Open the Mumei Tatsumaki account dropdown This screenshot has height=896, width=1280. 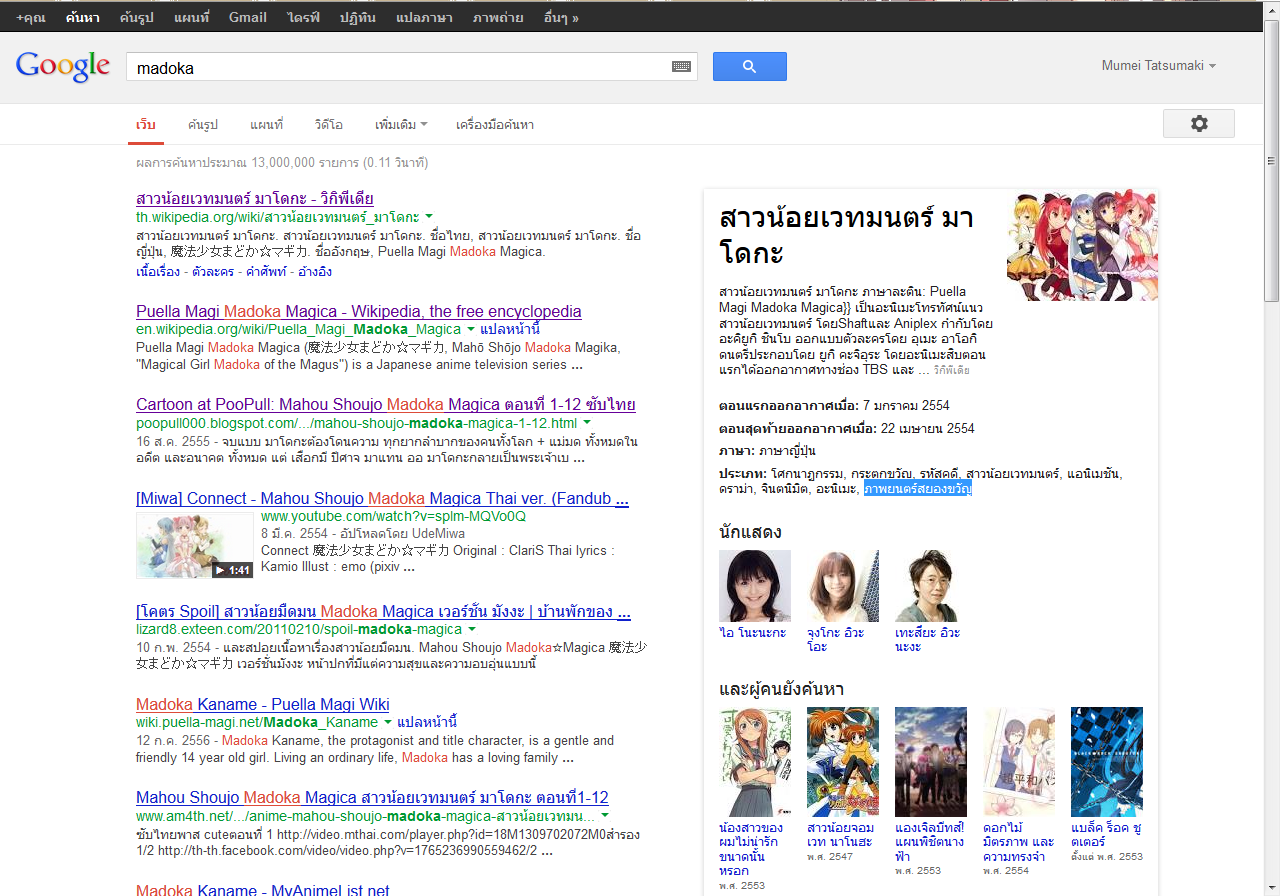click(1159, 66)
